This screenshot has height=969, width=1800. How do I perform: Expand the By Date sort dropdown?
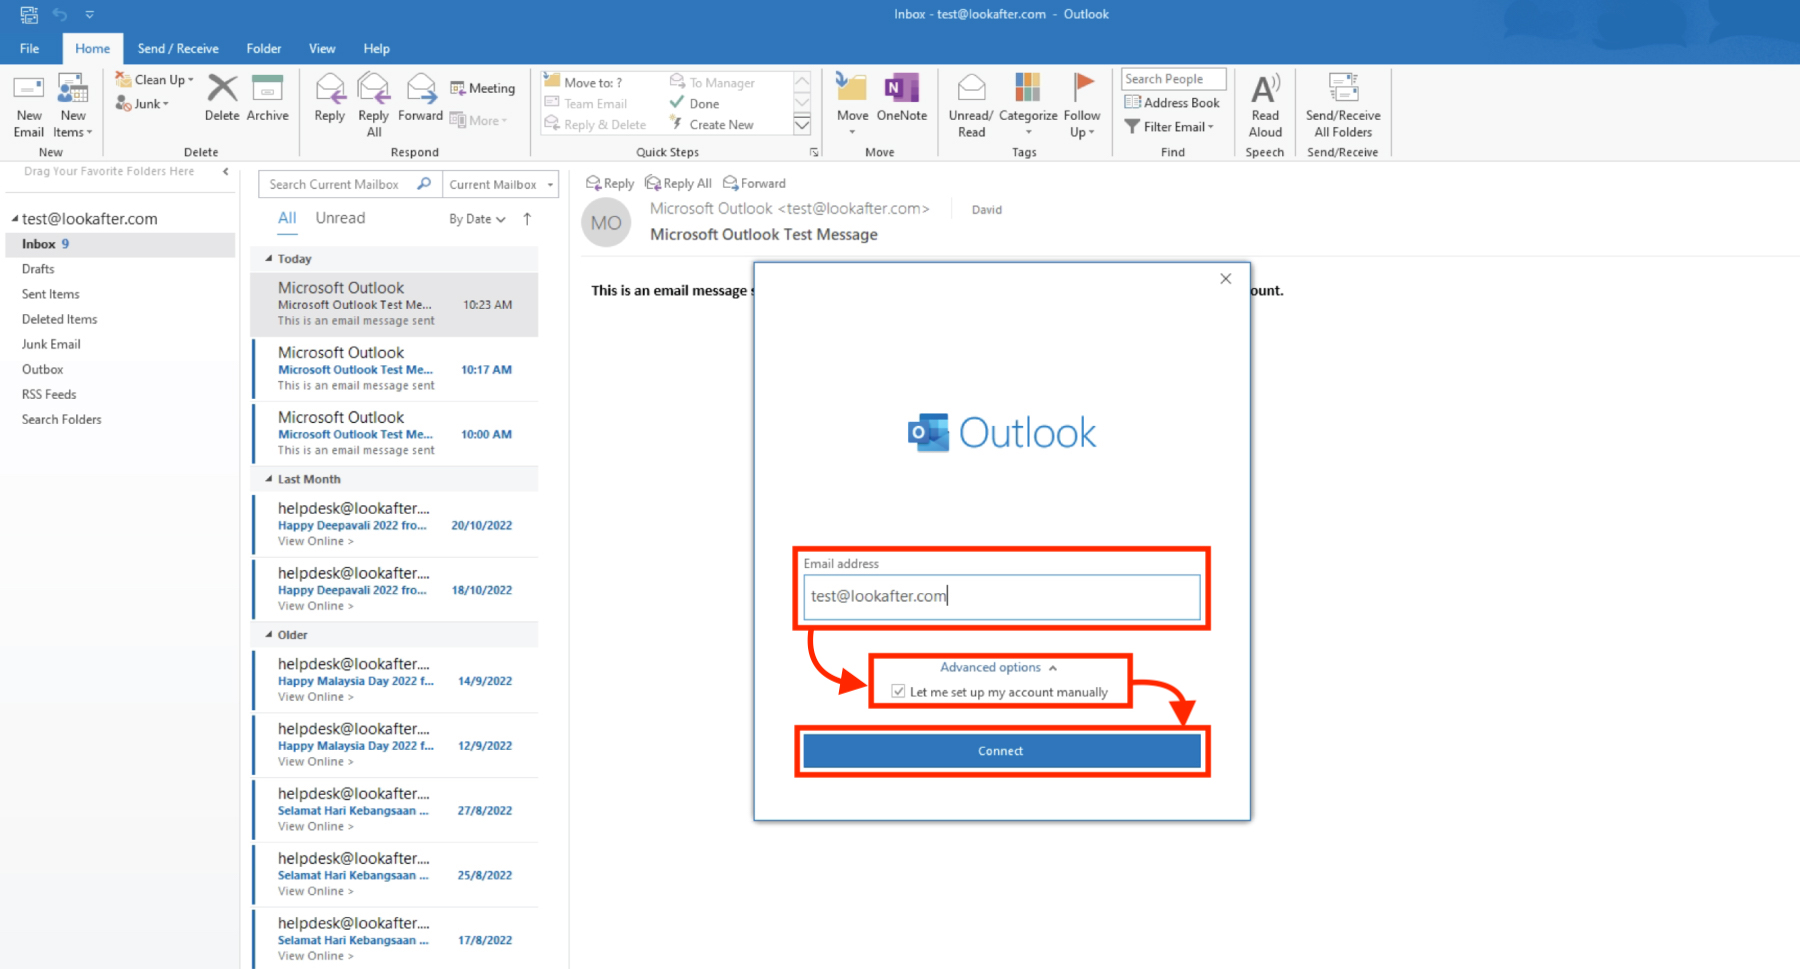pos(477,219)
